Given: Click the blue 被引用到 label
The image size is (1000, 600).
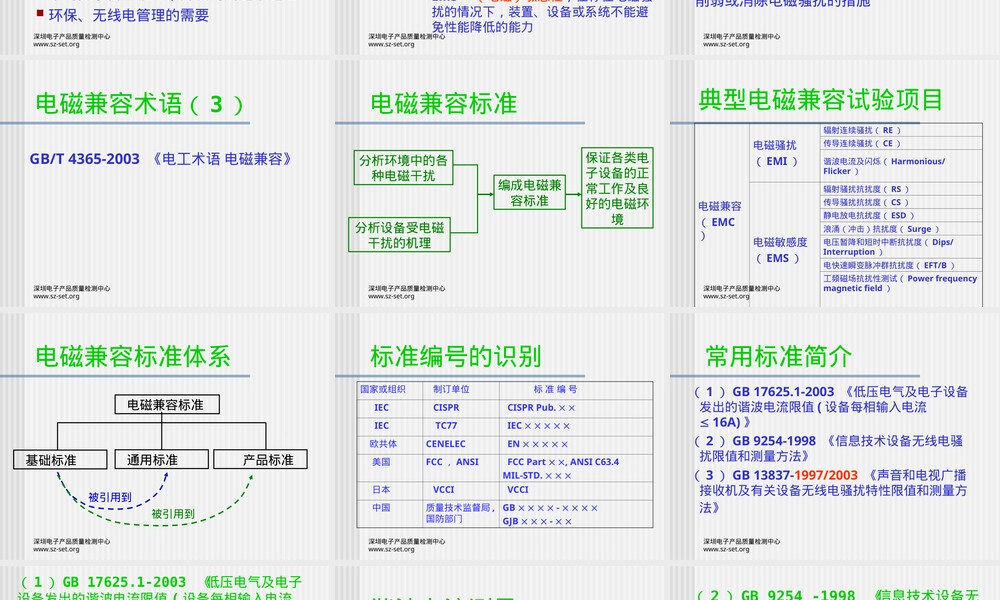Looking at the screenshot, I should [110, 497].
